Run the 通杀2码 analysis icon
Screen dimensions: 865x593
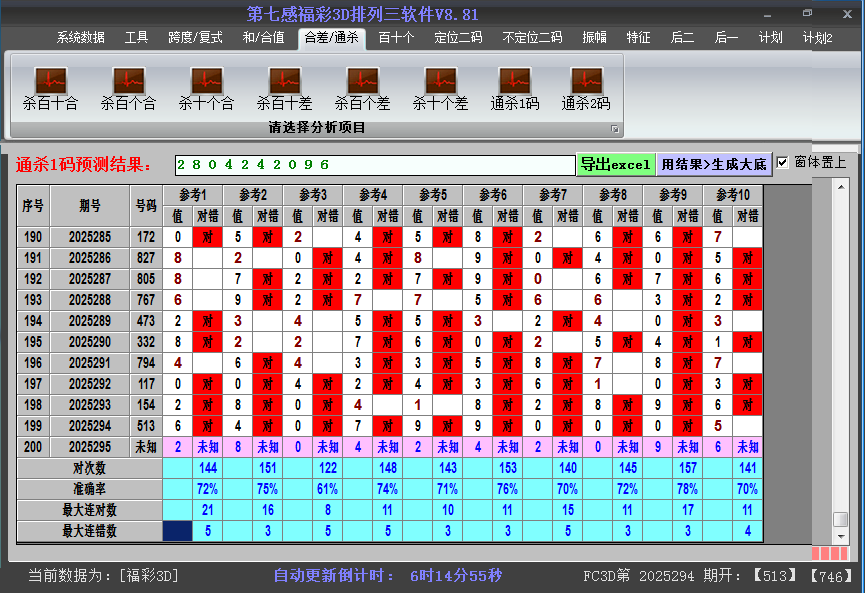point(585,88)
